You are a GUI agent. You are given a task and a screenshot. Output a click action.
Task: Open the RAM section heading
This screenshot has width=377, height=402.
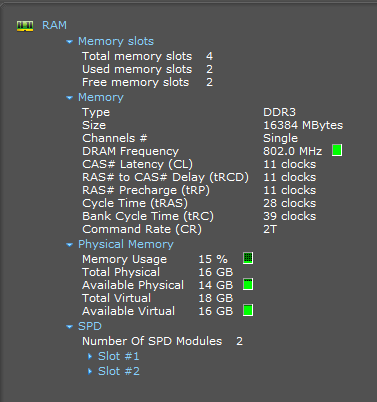pos(54,25)
